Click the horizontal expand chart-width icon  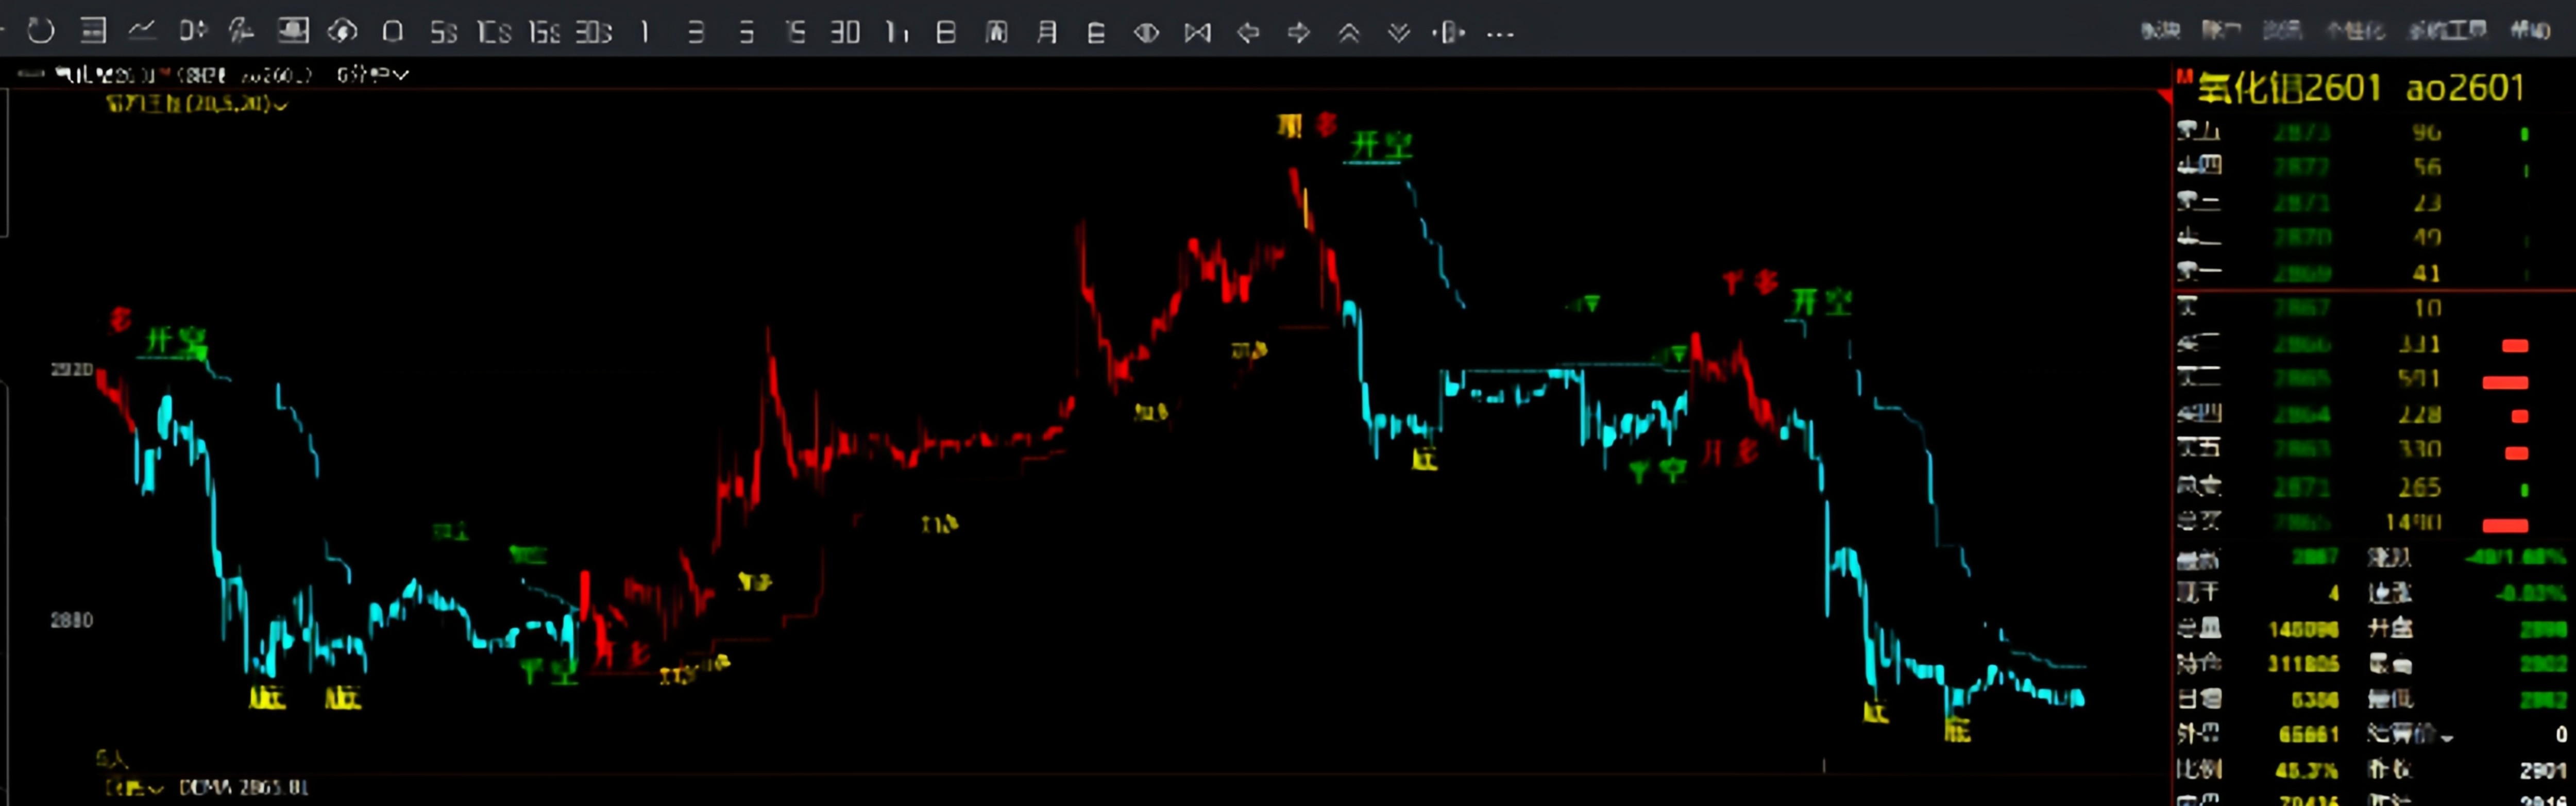pos(1448,33)
